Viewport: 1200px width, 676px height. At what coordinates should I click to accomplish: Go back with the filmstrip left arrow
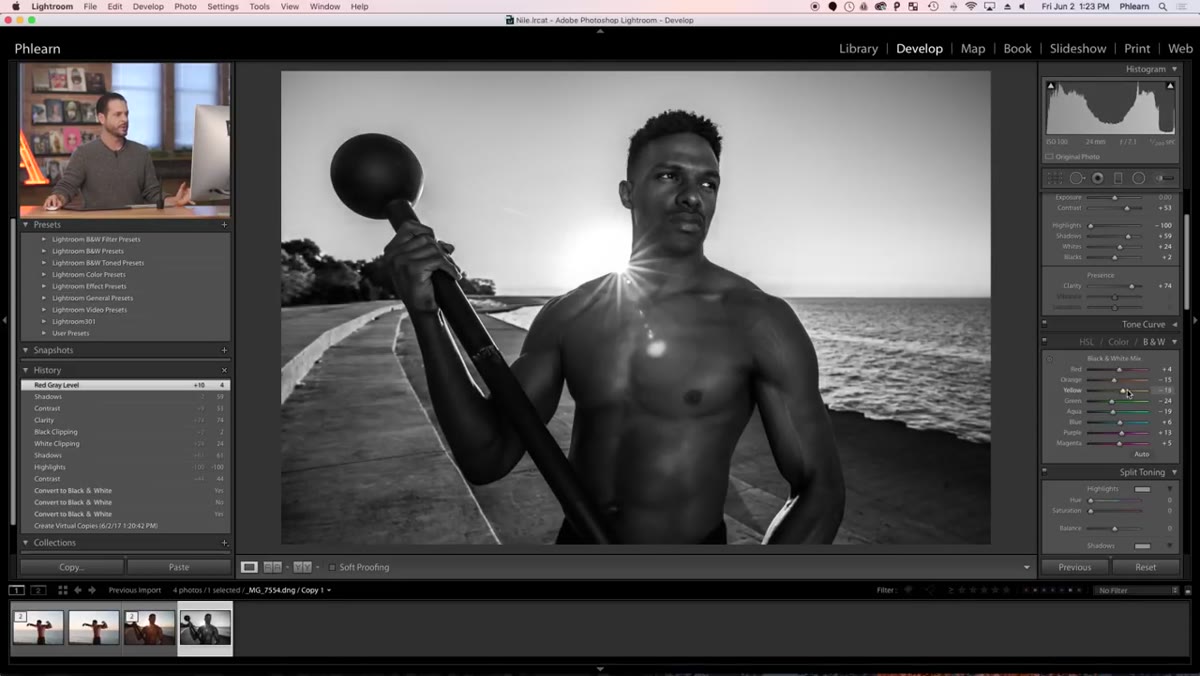78,590
